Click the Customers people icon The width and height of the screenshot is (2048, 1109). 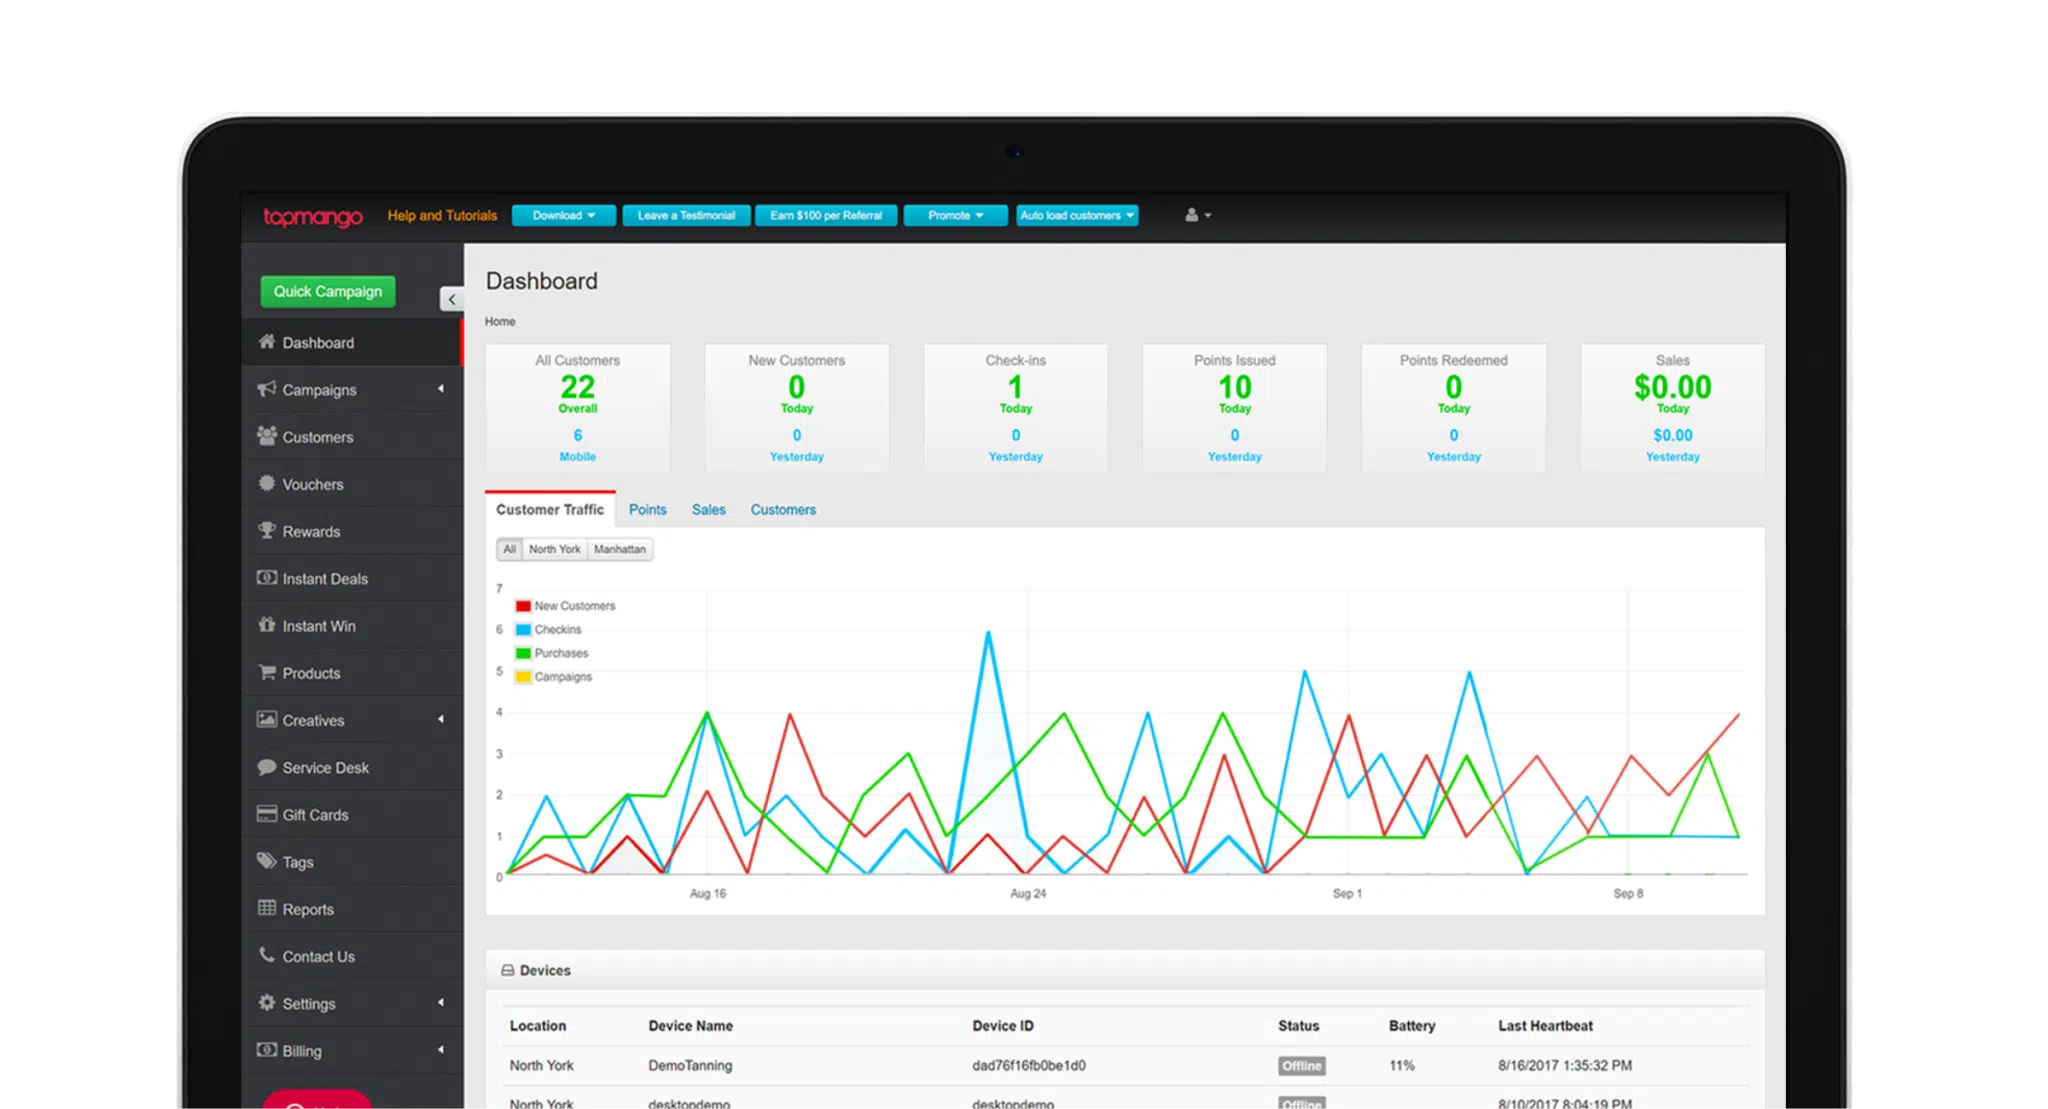266,436
